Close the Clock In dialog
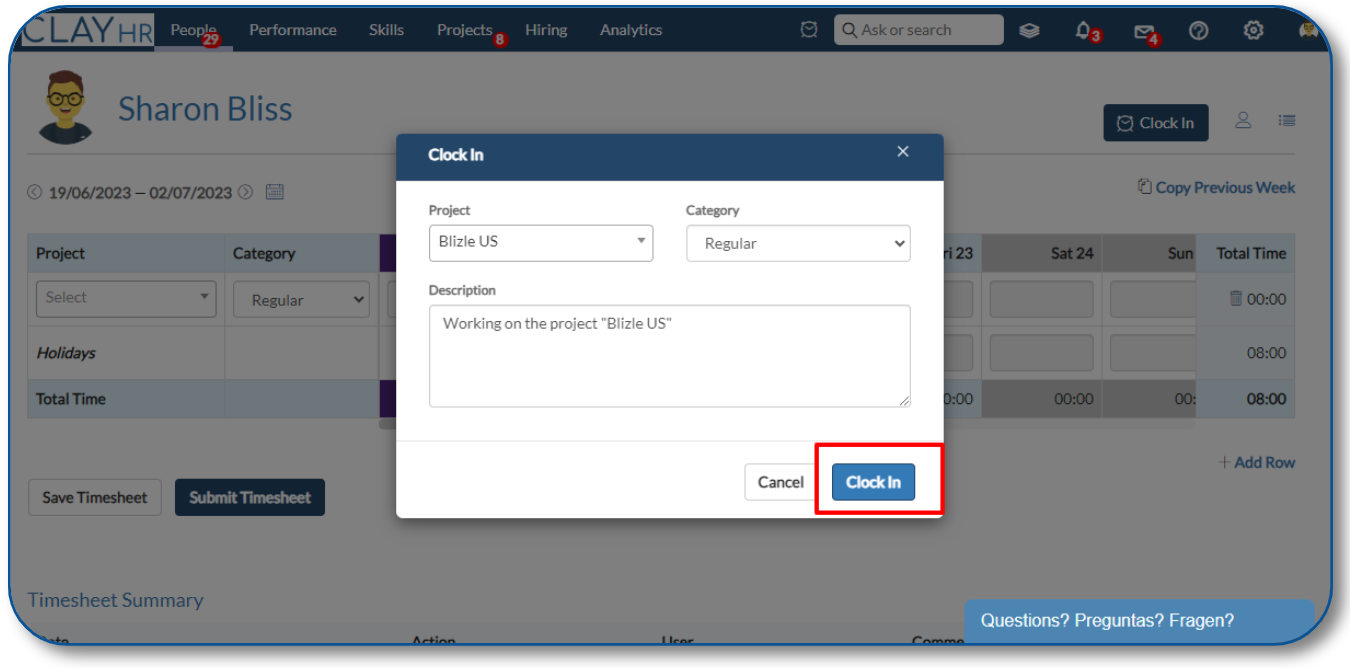This screenshot has height=668, width=1350. tap(903, 152)
